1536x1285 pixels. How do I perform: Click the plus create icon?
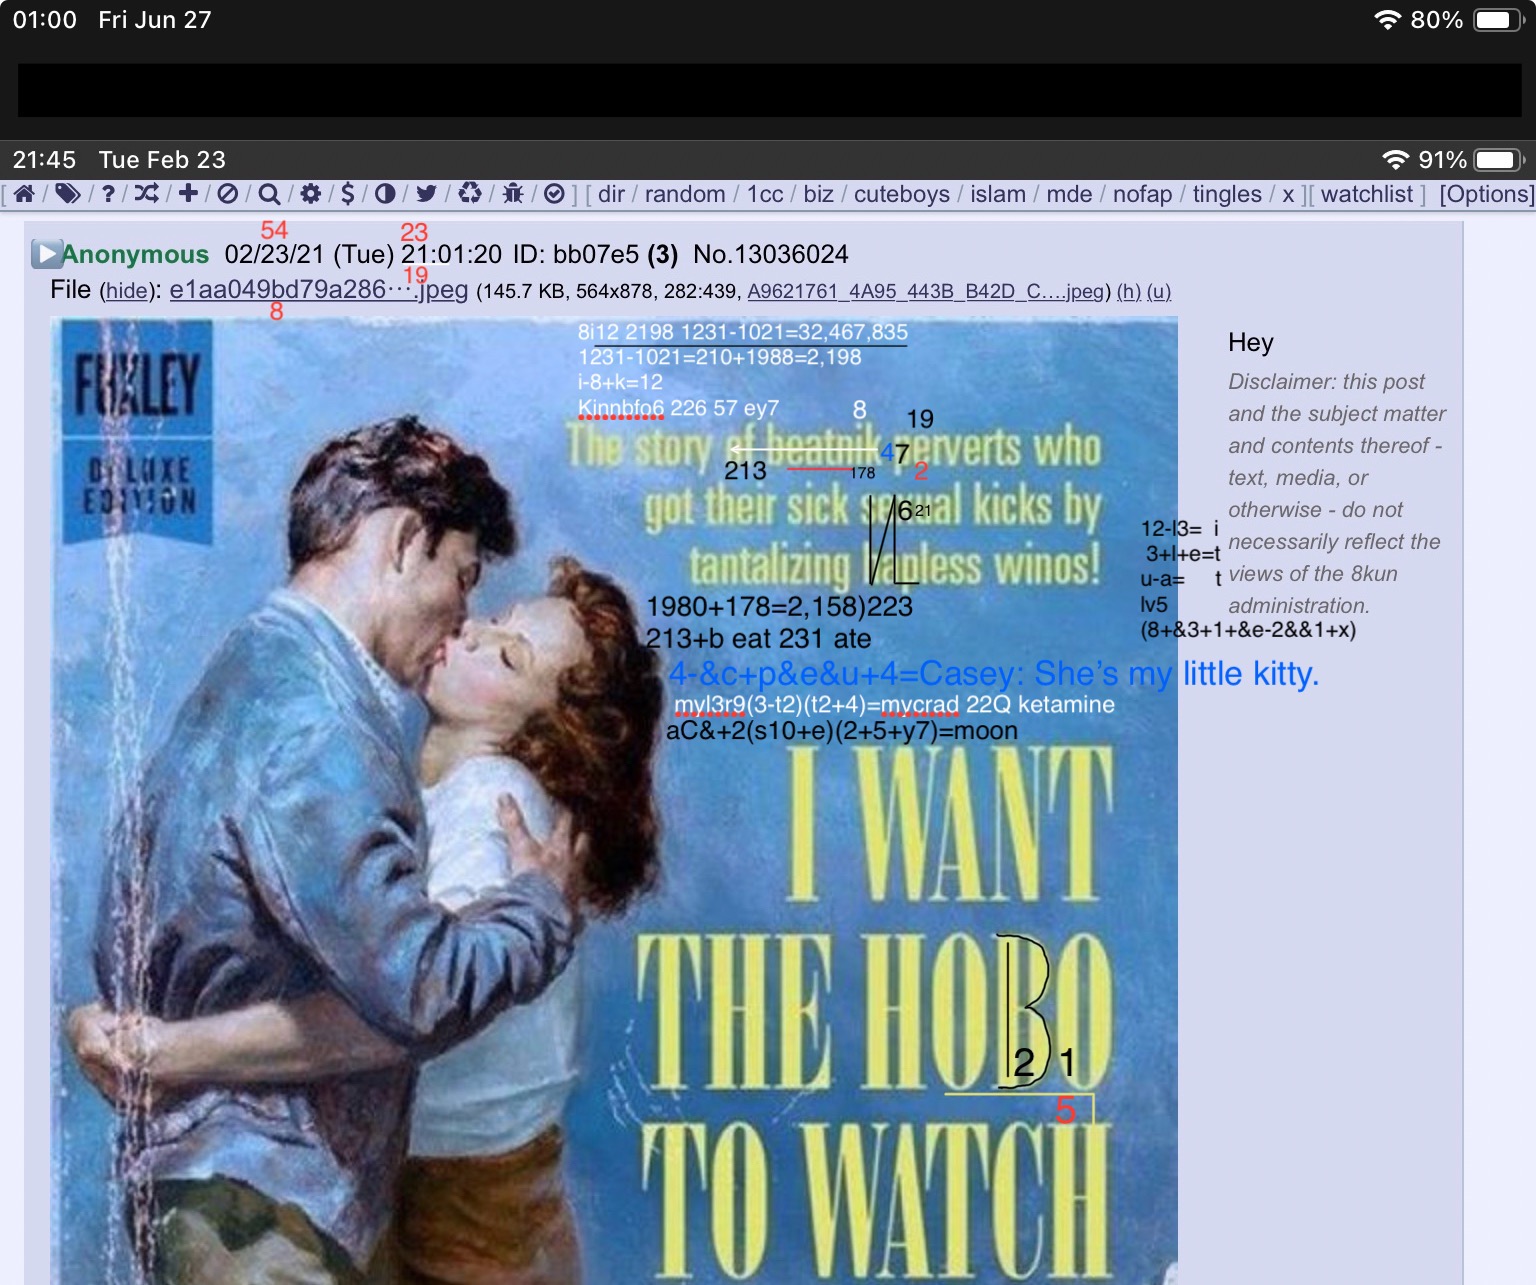tap(188, 194)
